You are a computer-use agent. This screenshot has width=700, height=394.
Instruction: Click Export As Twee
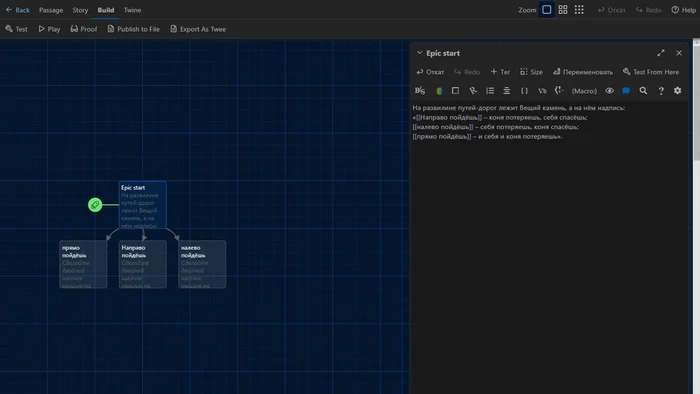(198, 29)
